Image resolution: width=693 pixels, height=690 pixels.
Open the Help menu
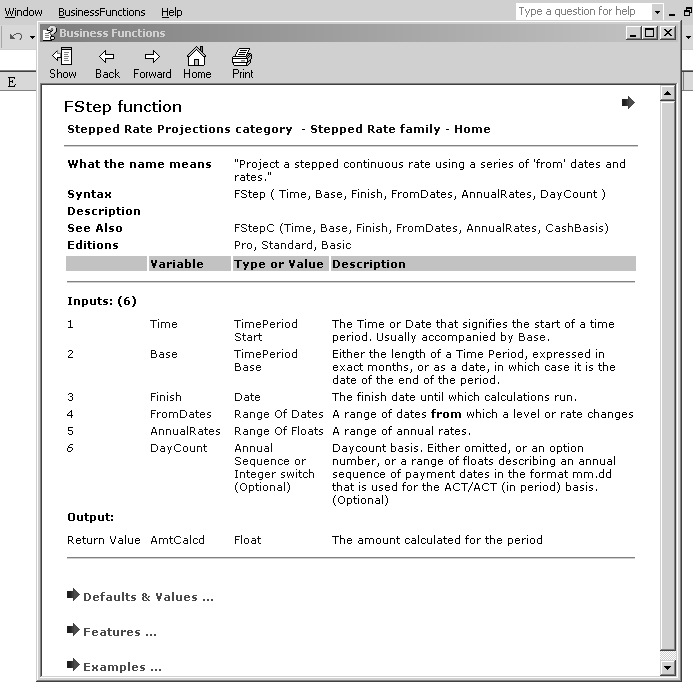click(x=172, y=12)
